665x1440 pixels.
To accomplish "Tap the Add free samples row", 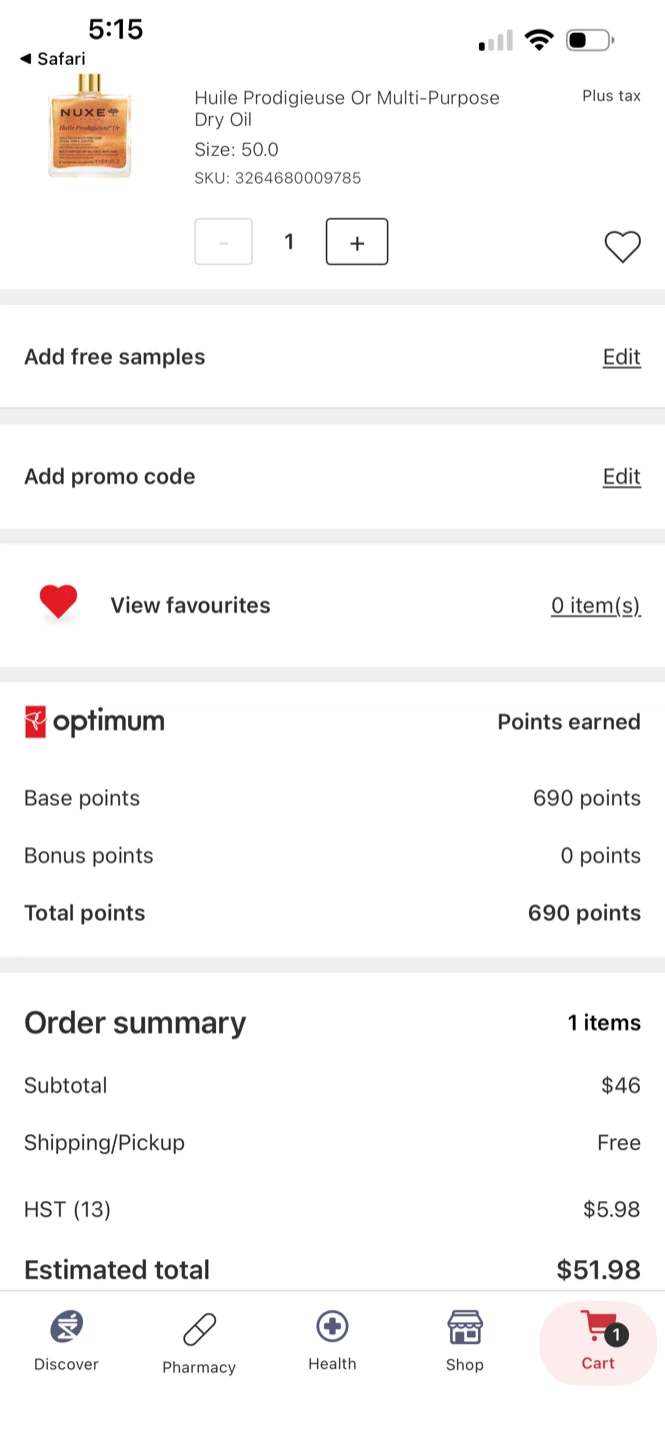I will click(332, 357).
